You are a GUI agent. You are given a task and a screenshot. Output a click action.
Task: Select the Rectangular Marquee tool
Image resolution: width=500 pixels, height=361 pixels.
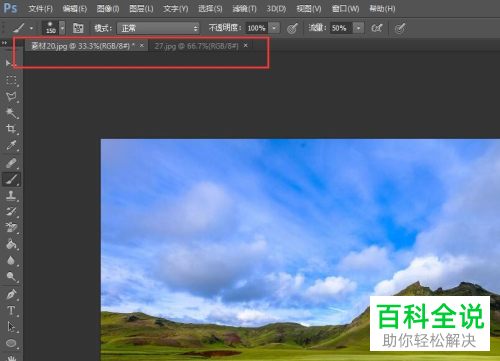[11, 80]
